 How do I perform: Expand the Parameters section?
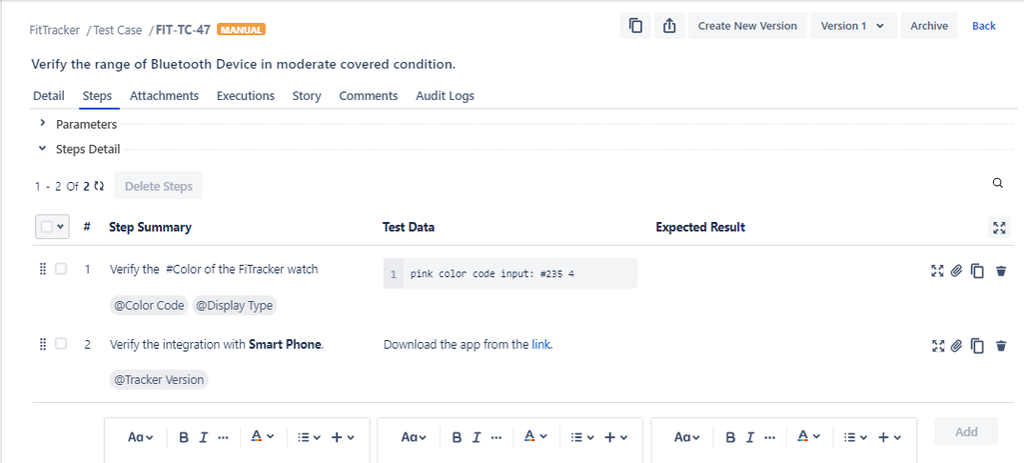coord(42,123)
